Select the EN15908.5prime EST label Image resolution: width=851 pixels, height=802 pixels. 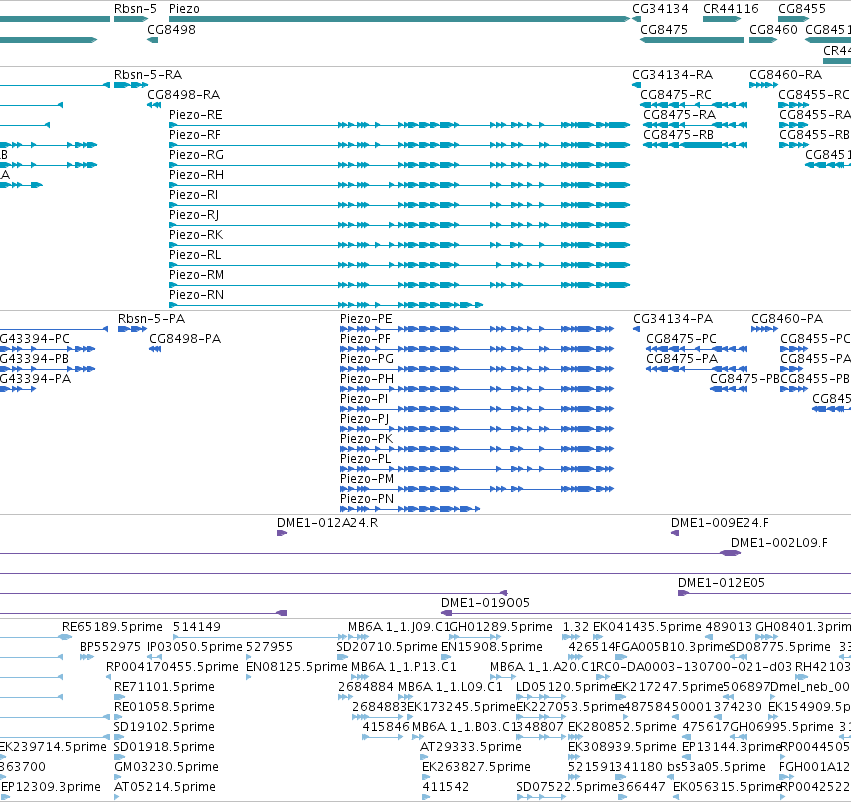pyautogui.click(x=491, y=647)
